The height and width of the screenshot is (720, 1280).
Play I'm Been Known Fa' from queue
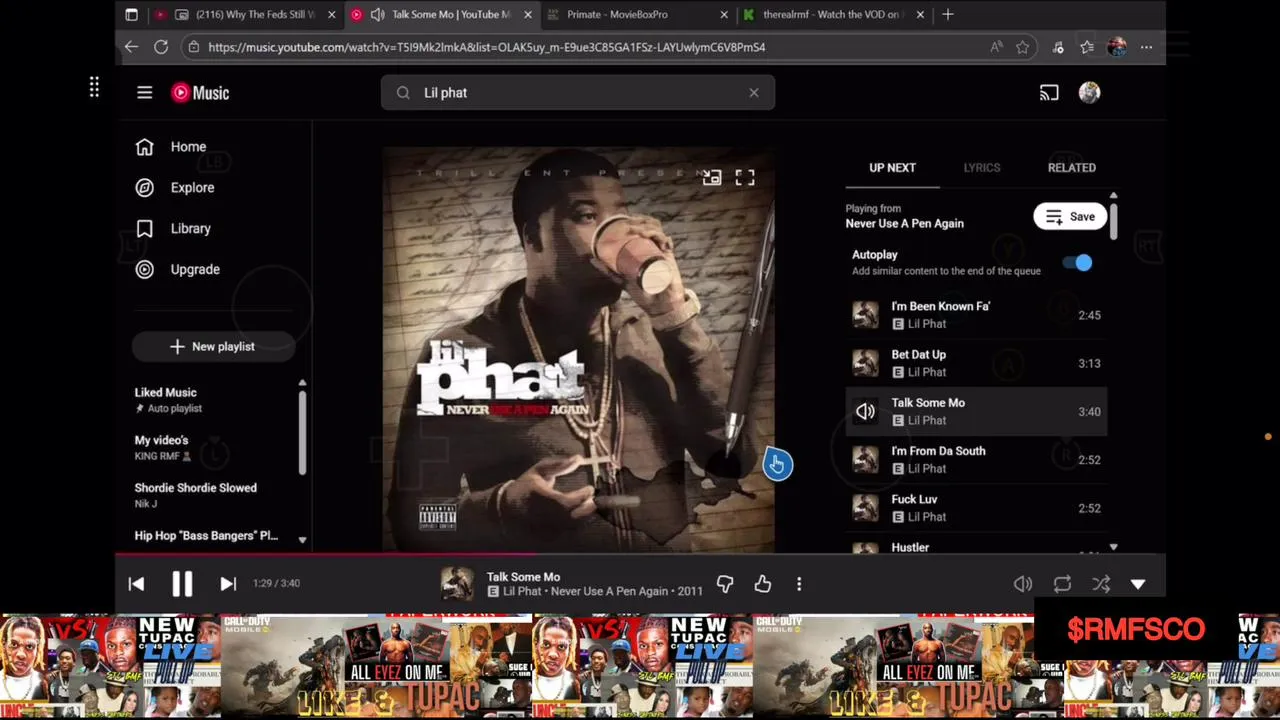[x=976, y=315]
